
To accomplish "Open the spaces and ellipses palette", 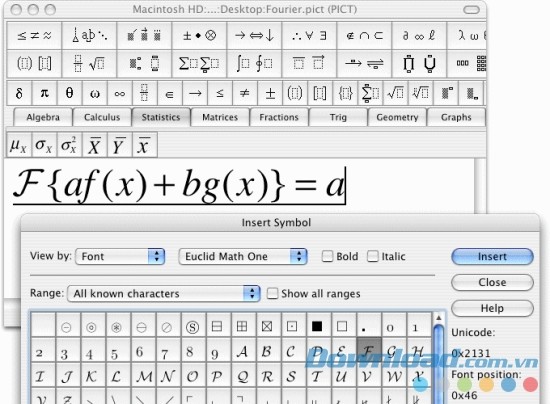I will coord(89,35).
